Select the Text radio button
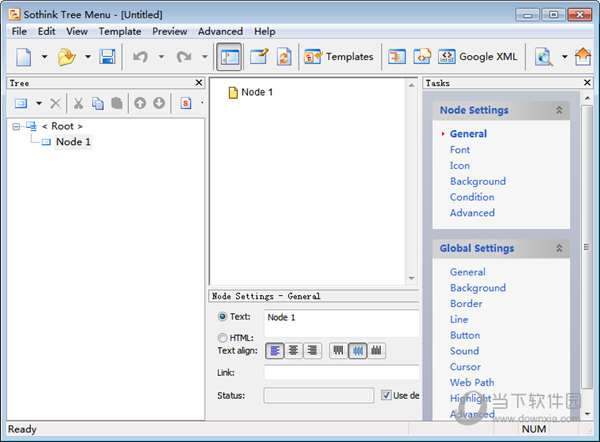The image size is (600, 442). (222, 317)
